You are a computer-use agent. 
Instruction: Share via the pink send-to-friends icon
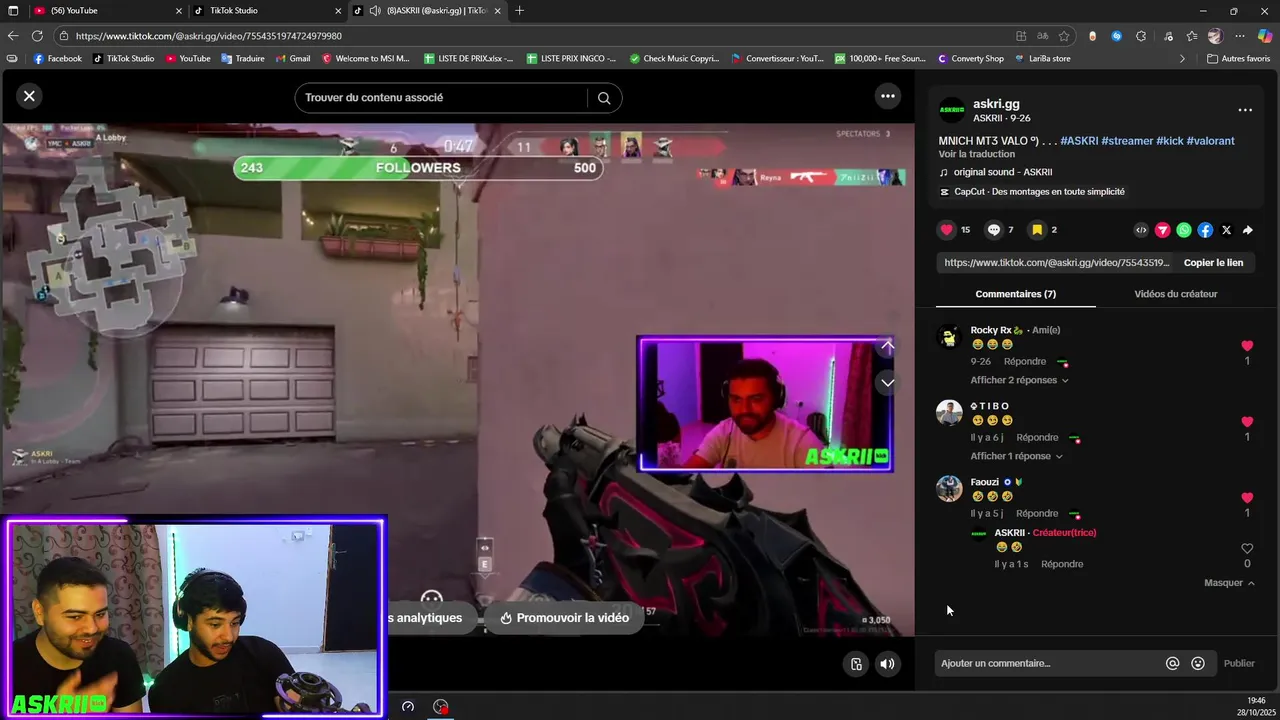click(x=1162, y=230)
